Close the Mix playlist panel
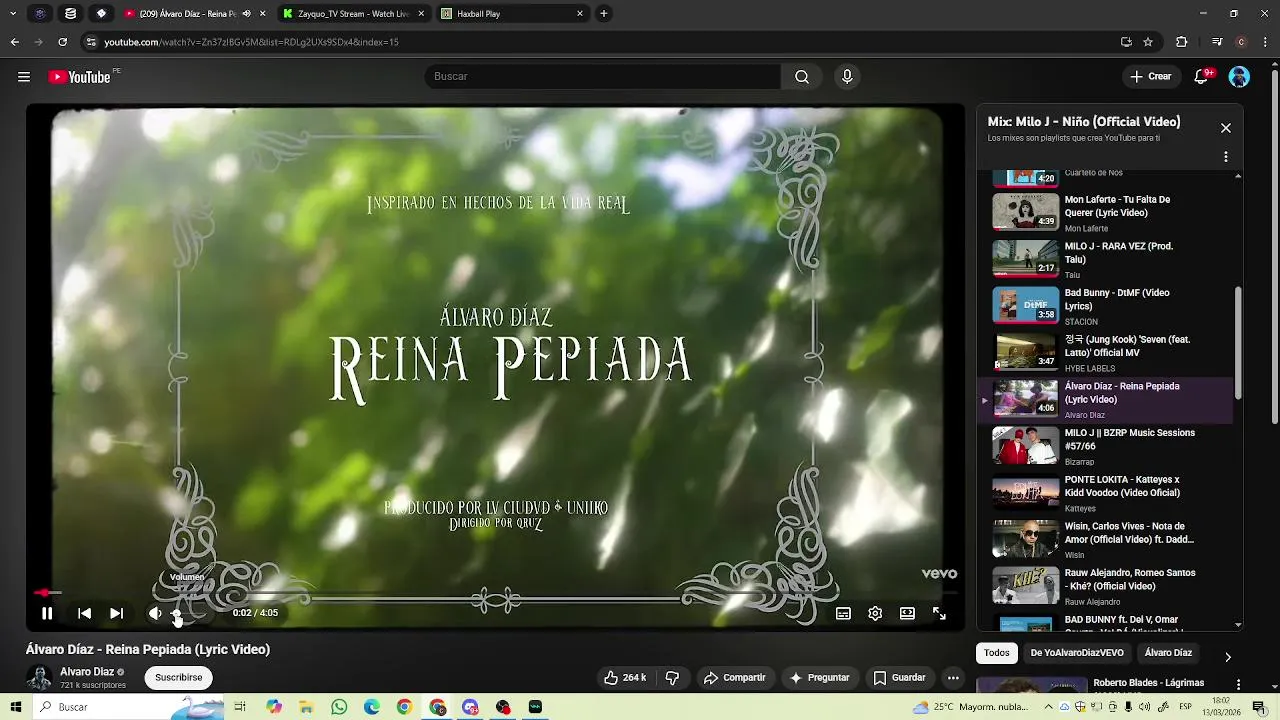 pos(1226,128)
